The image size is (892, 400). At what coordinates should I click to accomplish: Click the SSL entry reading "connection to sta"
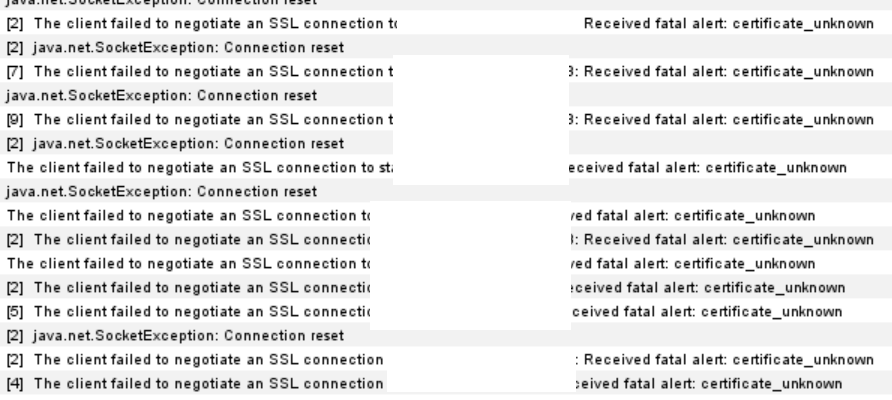pos(446,168)
